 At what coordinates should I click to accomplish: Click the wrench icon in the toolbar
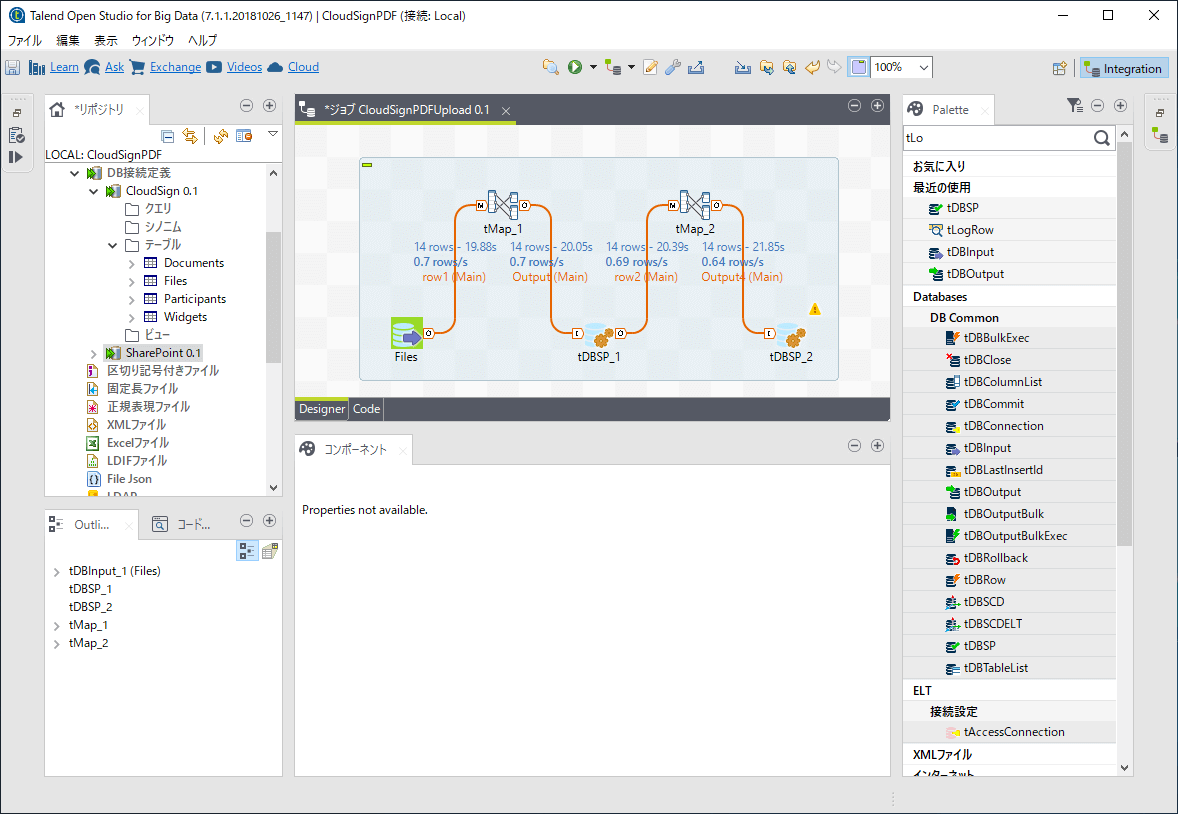pos(673,67)
